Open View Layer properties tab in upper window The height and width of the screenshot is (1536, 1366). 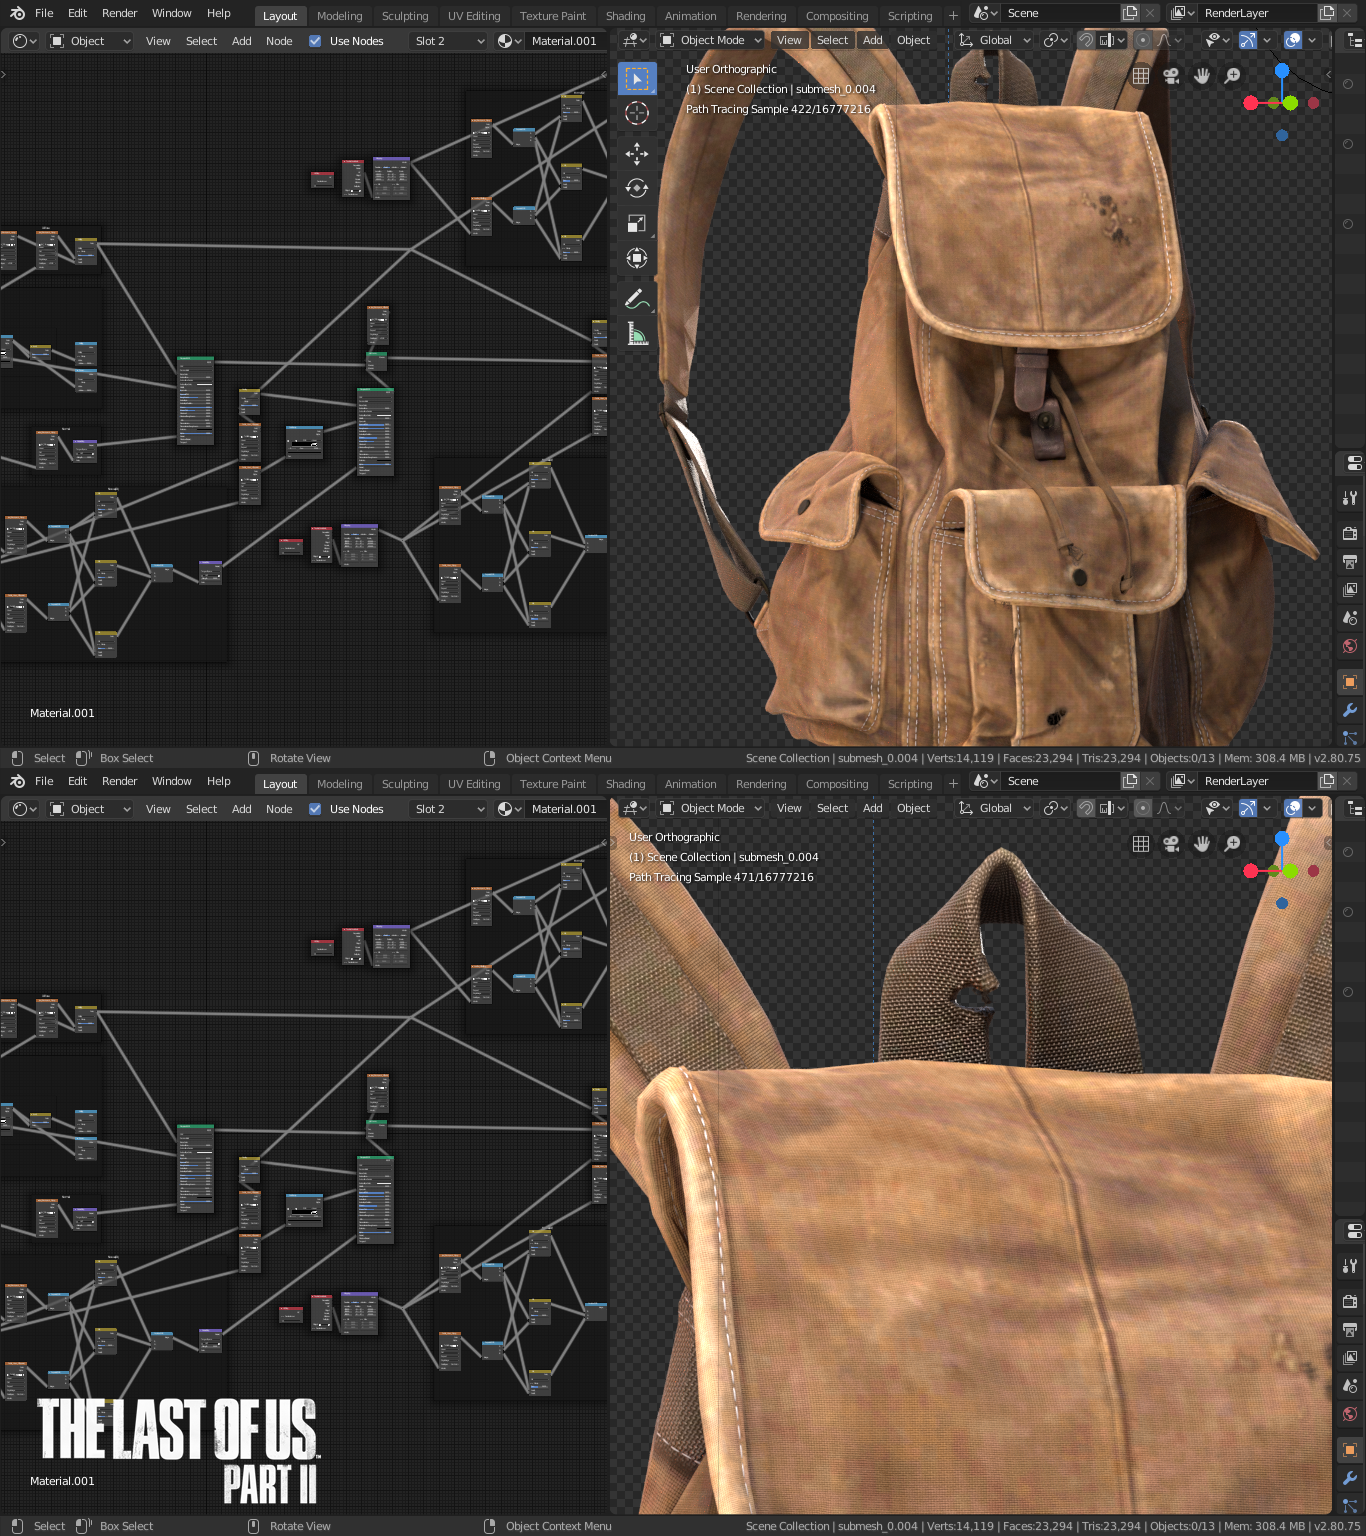coord(1350,590)
